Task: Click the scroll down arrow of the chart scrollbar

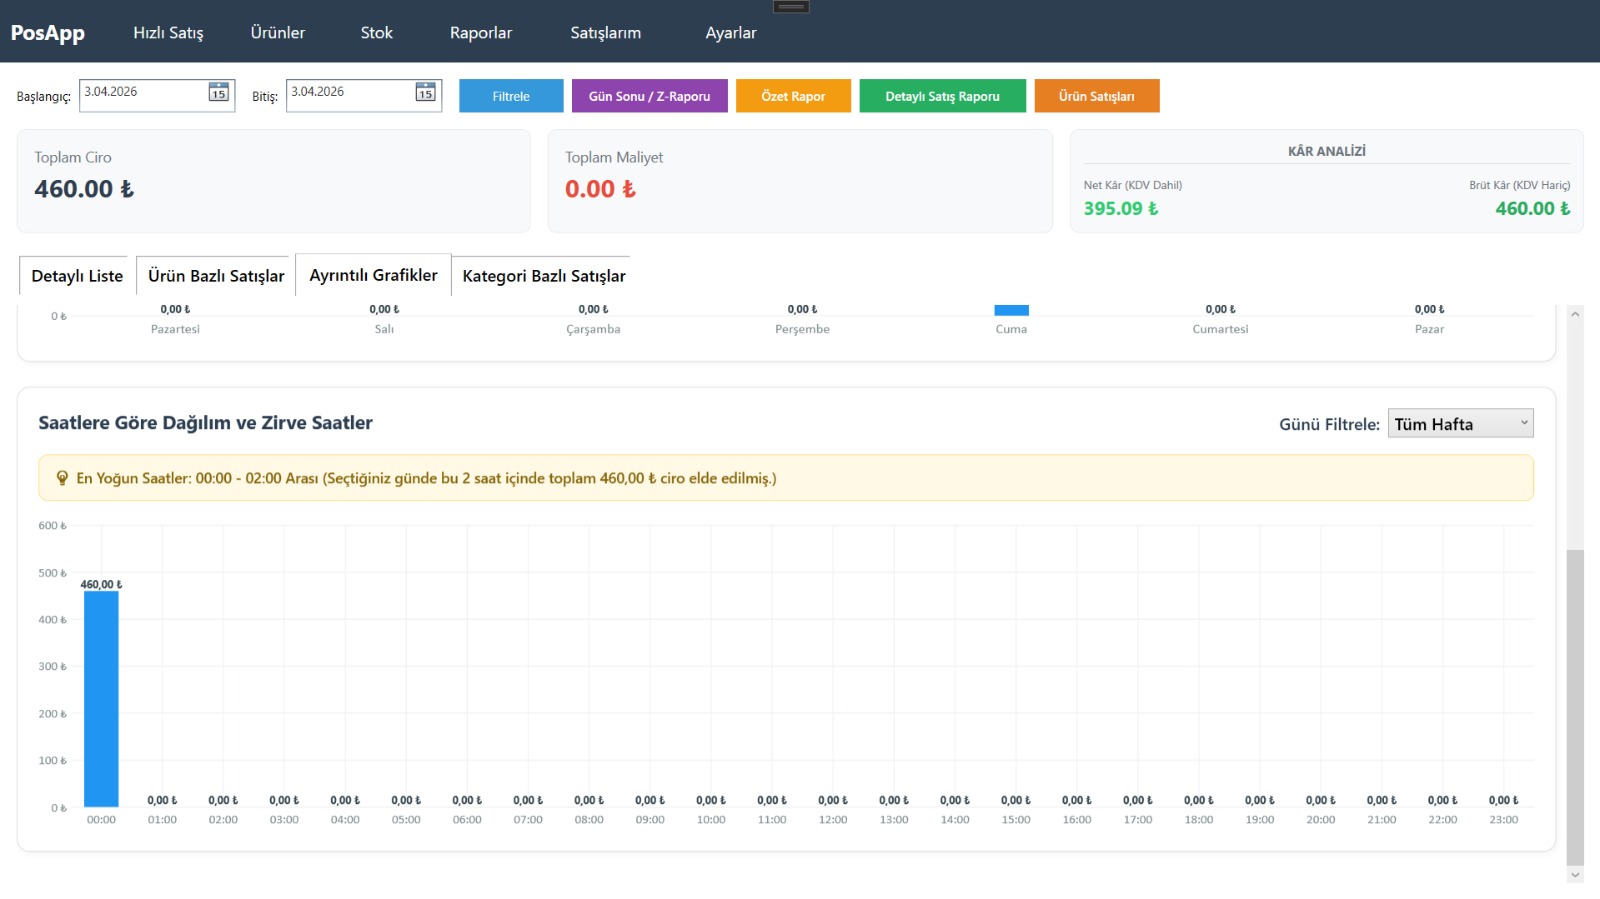Action: click(1575, 875)
